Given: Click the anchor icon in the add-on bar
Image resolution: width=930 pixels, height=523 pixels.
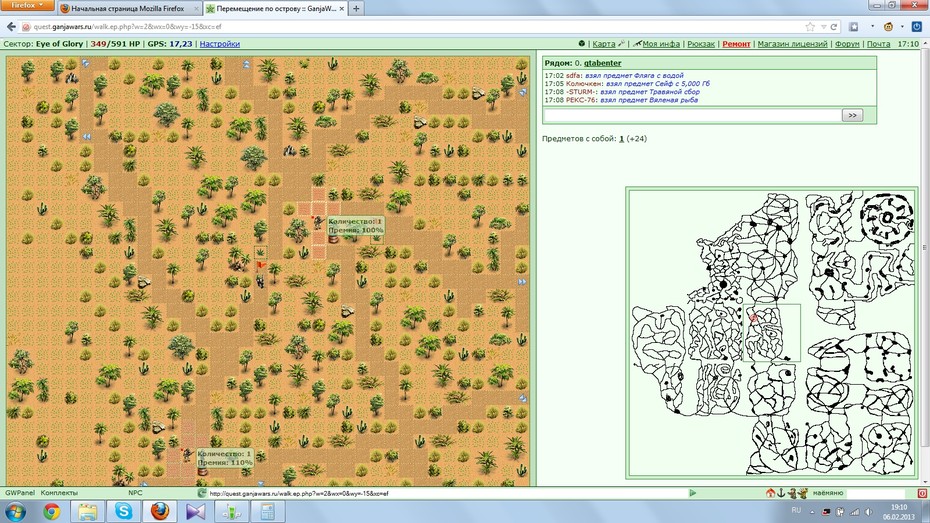Looking at the screenshot, I should pos(781,493).
